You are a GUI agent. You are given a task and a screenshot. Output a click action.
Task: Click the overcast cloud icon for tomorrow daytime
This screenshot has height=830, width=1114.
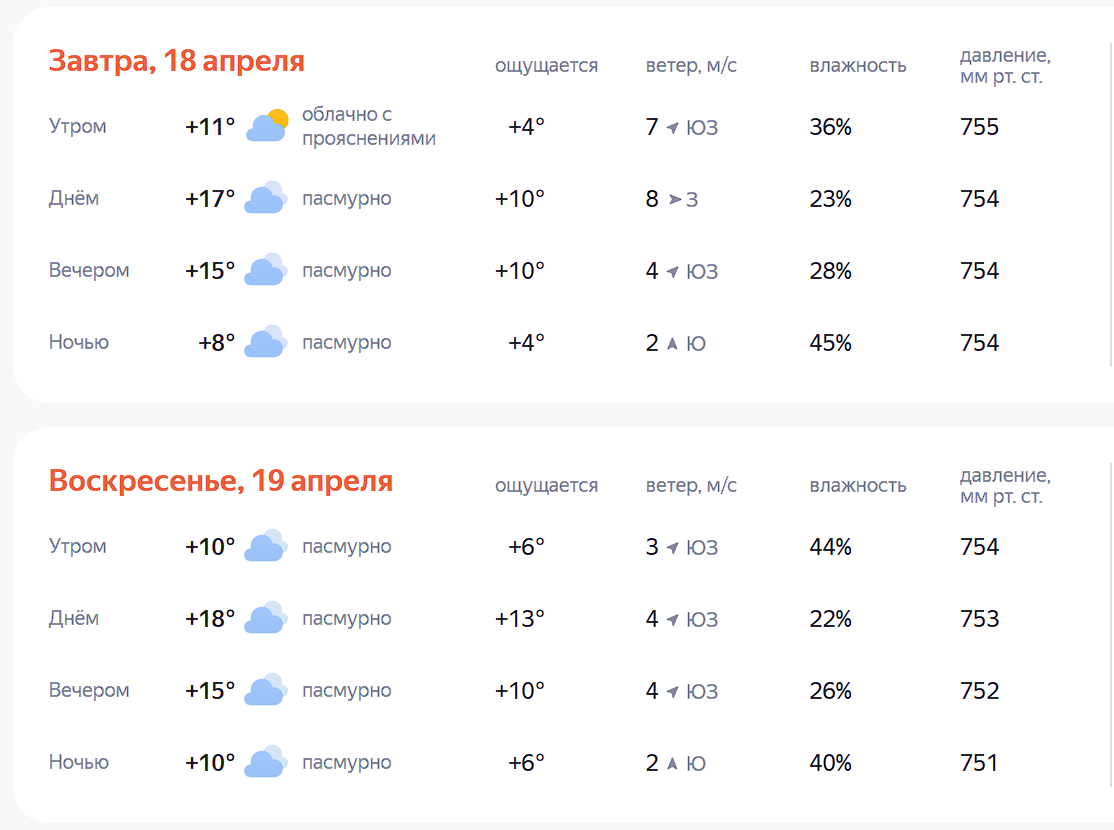[x=267, y=198]
